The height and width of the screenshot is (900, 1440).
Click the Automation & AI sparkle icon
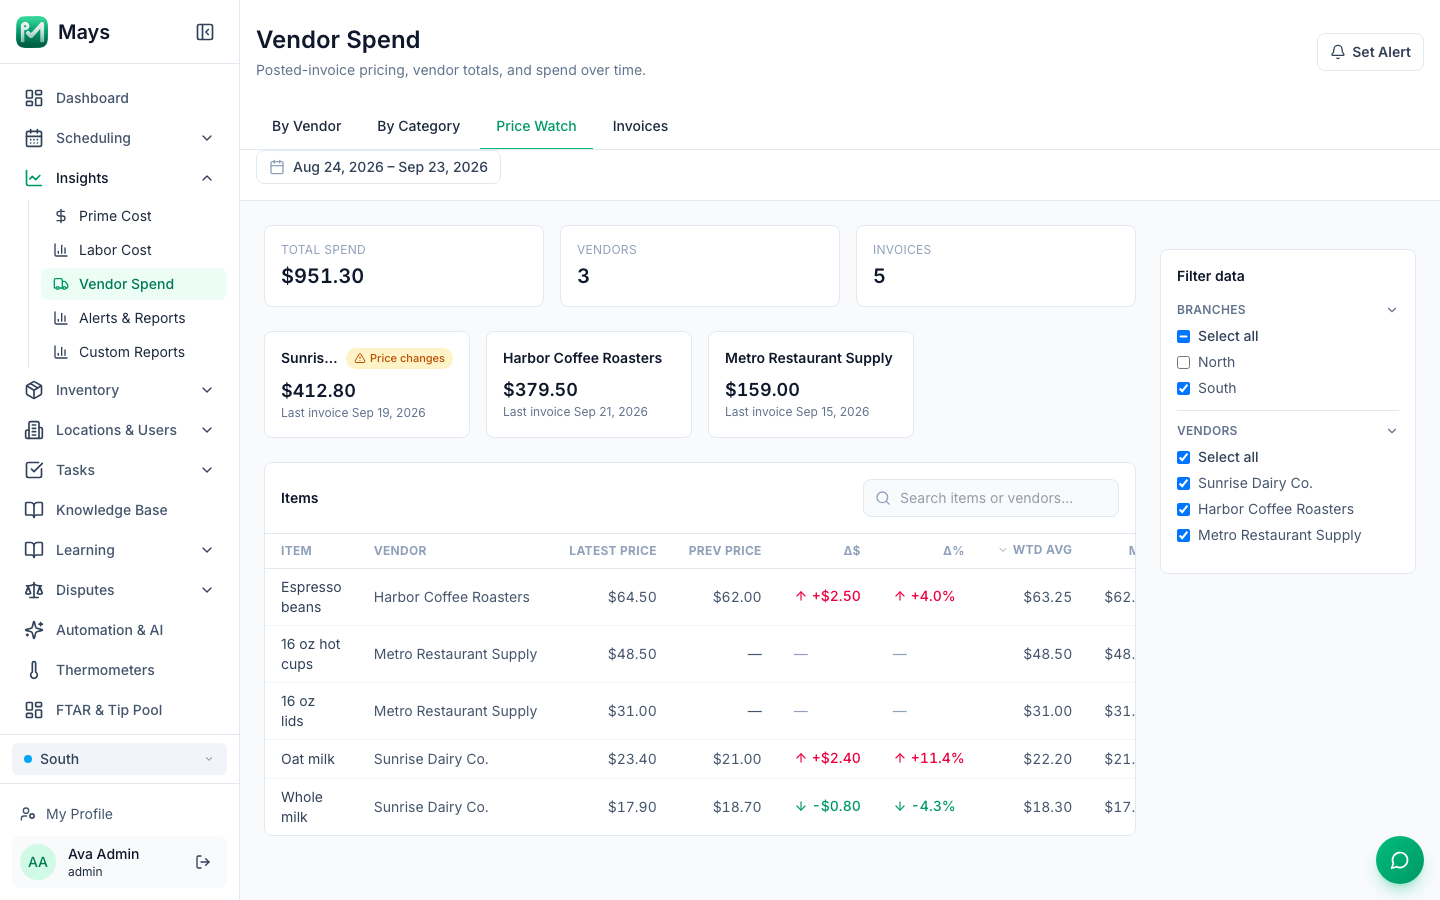[x=34, y=630]
